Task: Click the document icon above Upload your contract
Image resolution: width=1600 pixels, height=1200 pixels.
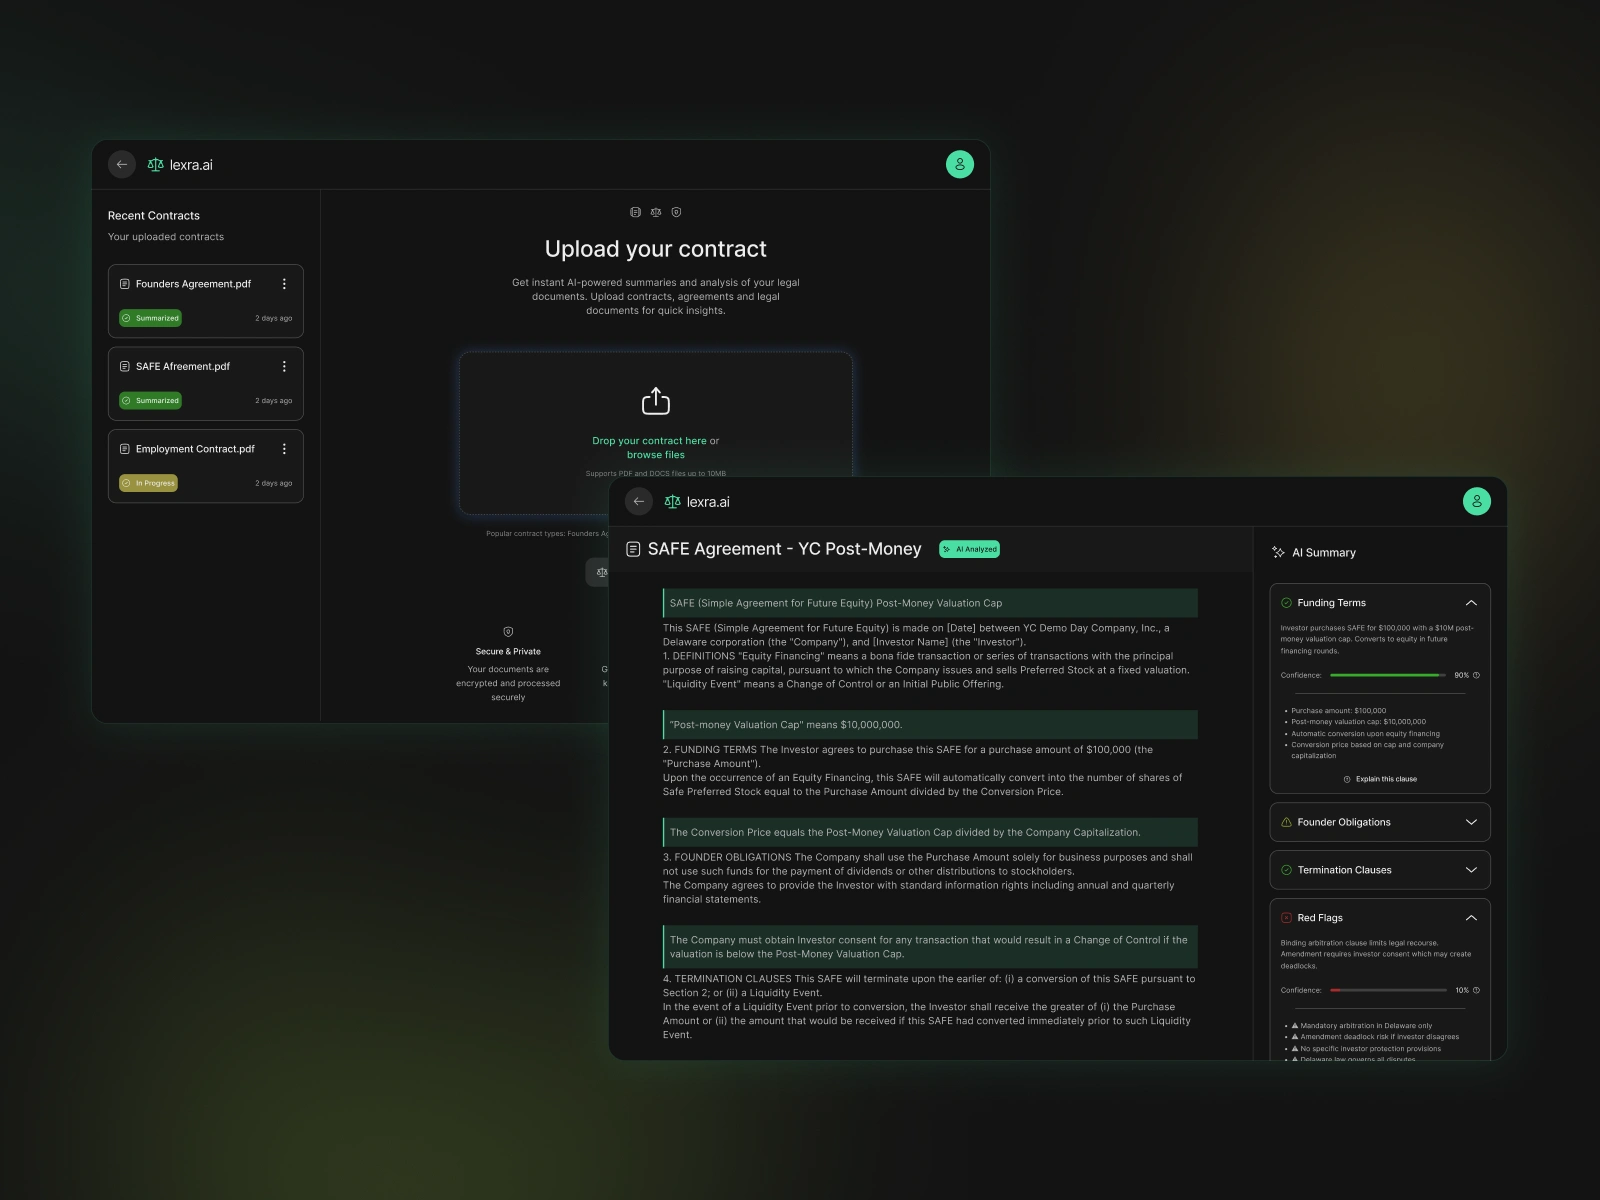Action: pyautogui.click(x=635, y=212)
